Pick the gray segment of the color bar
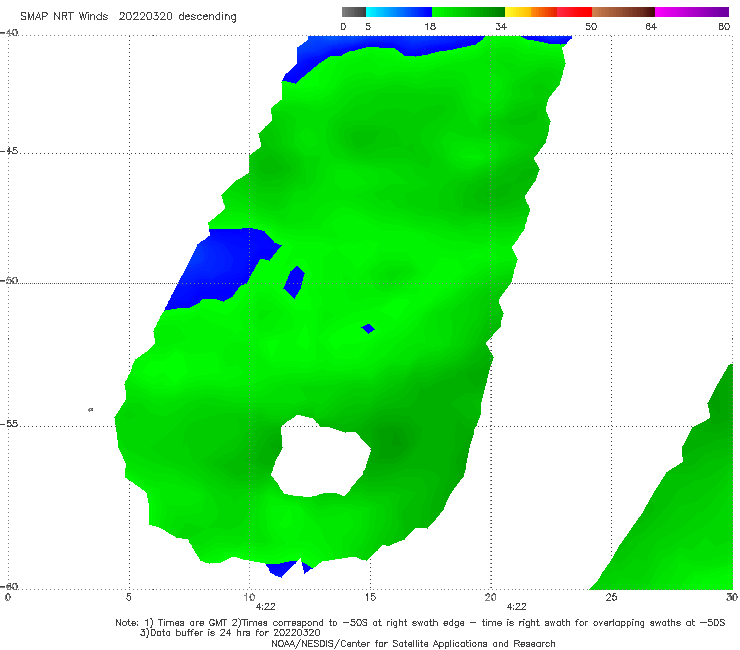Image resolution: width=740 pixels, height=650 pixels. click(x=353, y=12)
